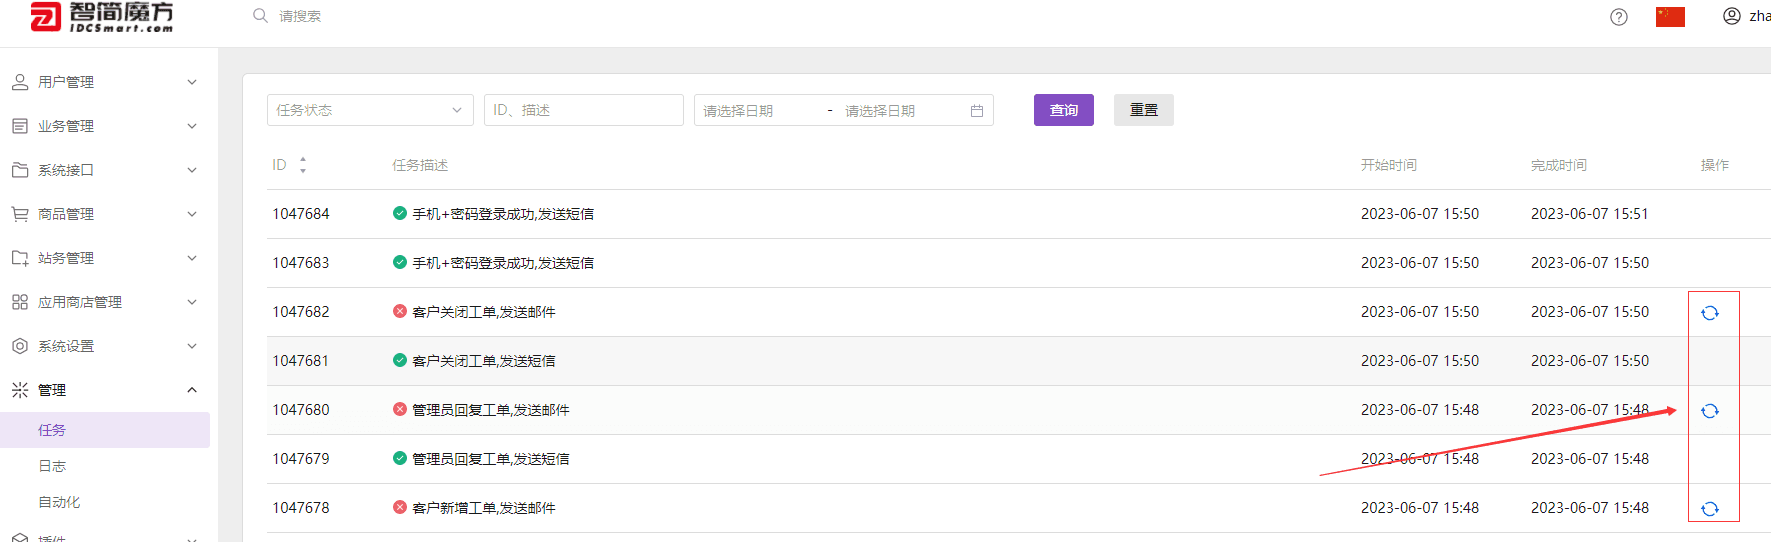1771x542 pixels.
Task: Click the 站务管理 sidebar icon
Action: (x=20, y=258)
